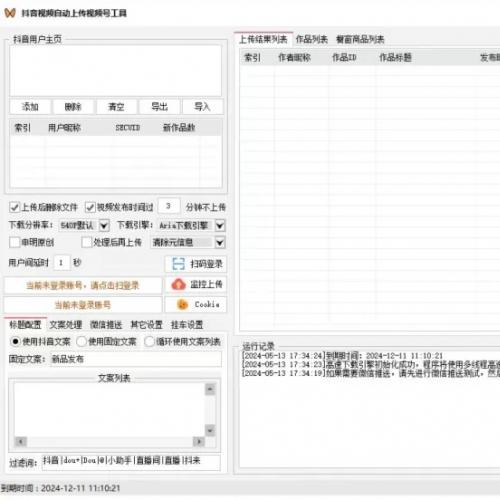Open the 微信推送 tab
Image resolution: width=500 pixels, height=500 pixels.
[x=106, y=325]
